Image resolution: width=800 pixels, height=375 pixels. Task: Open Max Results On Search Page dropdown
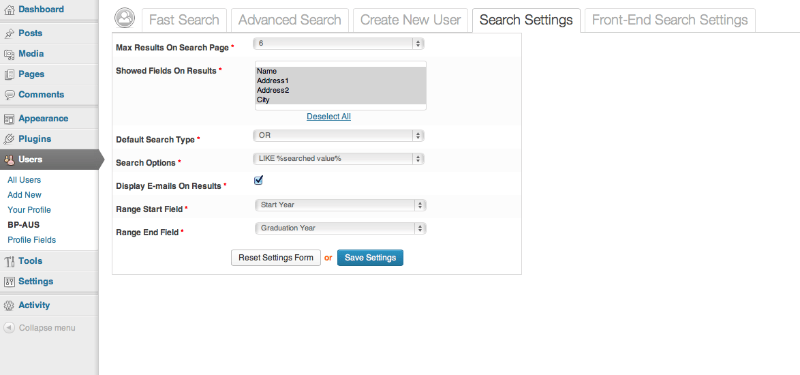click(338, 44)
